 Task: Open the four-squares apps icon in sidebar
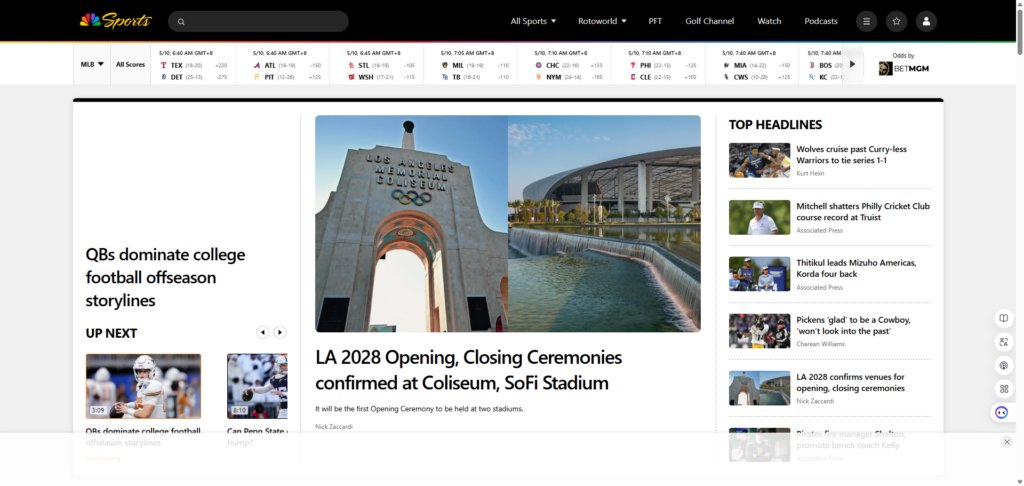(x=1004, y=389)
